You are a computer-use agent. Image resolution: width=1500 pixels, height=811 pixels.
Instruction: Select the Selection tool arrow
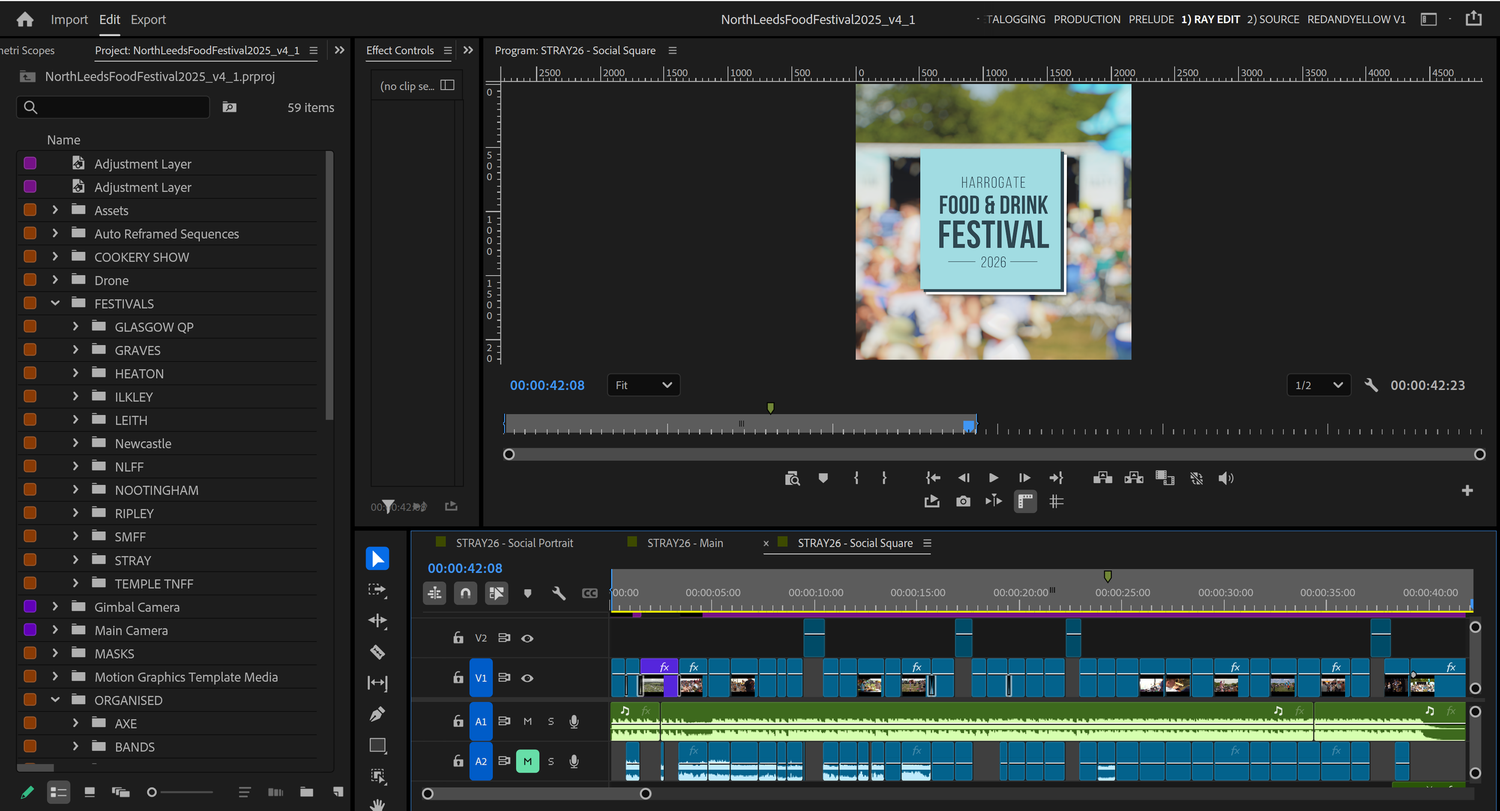tap(378, 558)
